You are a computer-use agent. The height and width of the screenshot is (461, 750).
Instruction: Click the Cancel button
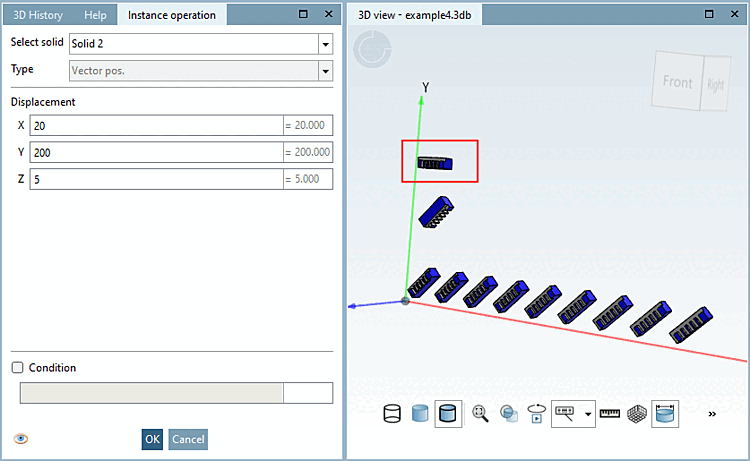pos(188,439)
